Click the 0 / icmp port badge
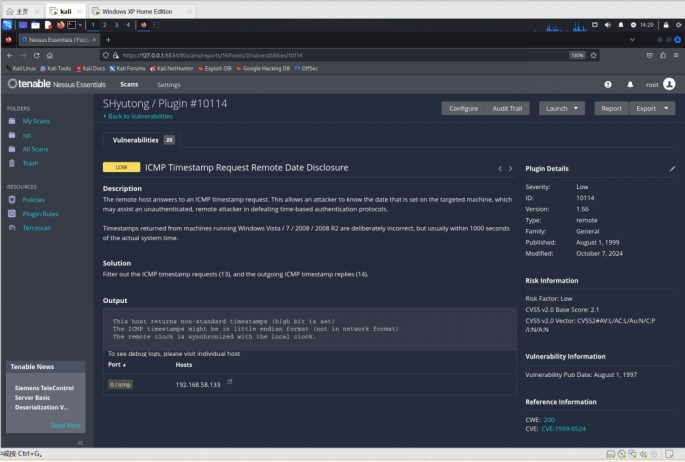This screenshot has height=462, width=685. [x=120, y=385]
